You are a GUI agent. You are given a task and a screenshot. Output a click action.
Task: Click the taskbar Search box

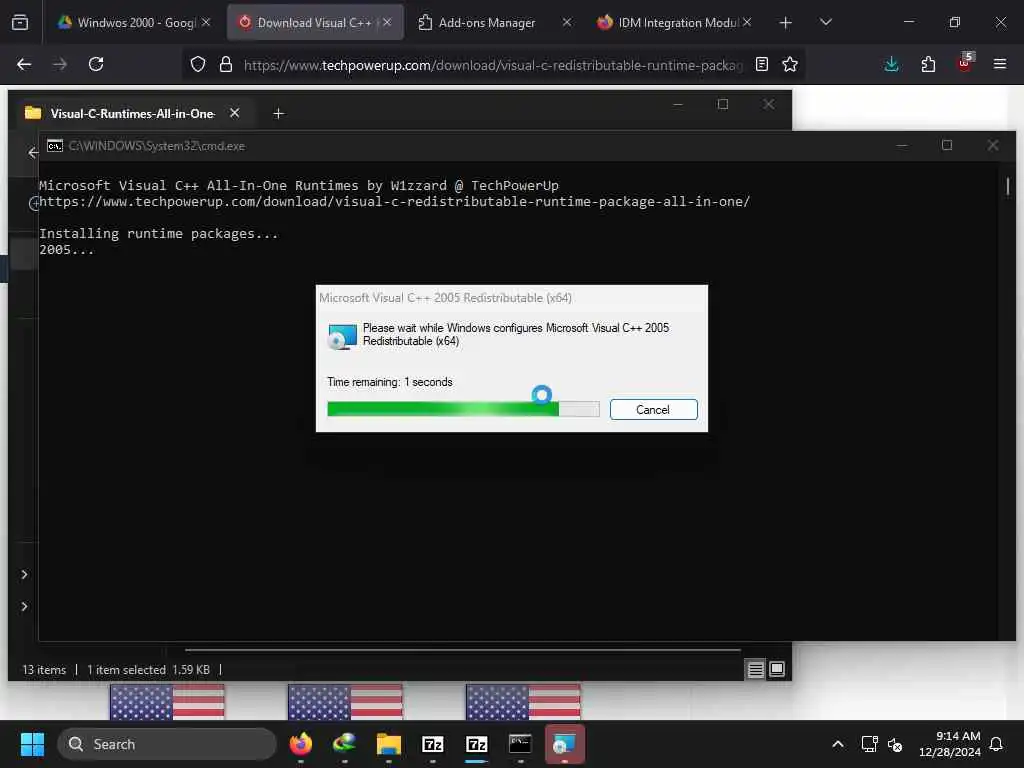coord(167,744)
